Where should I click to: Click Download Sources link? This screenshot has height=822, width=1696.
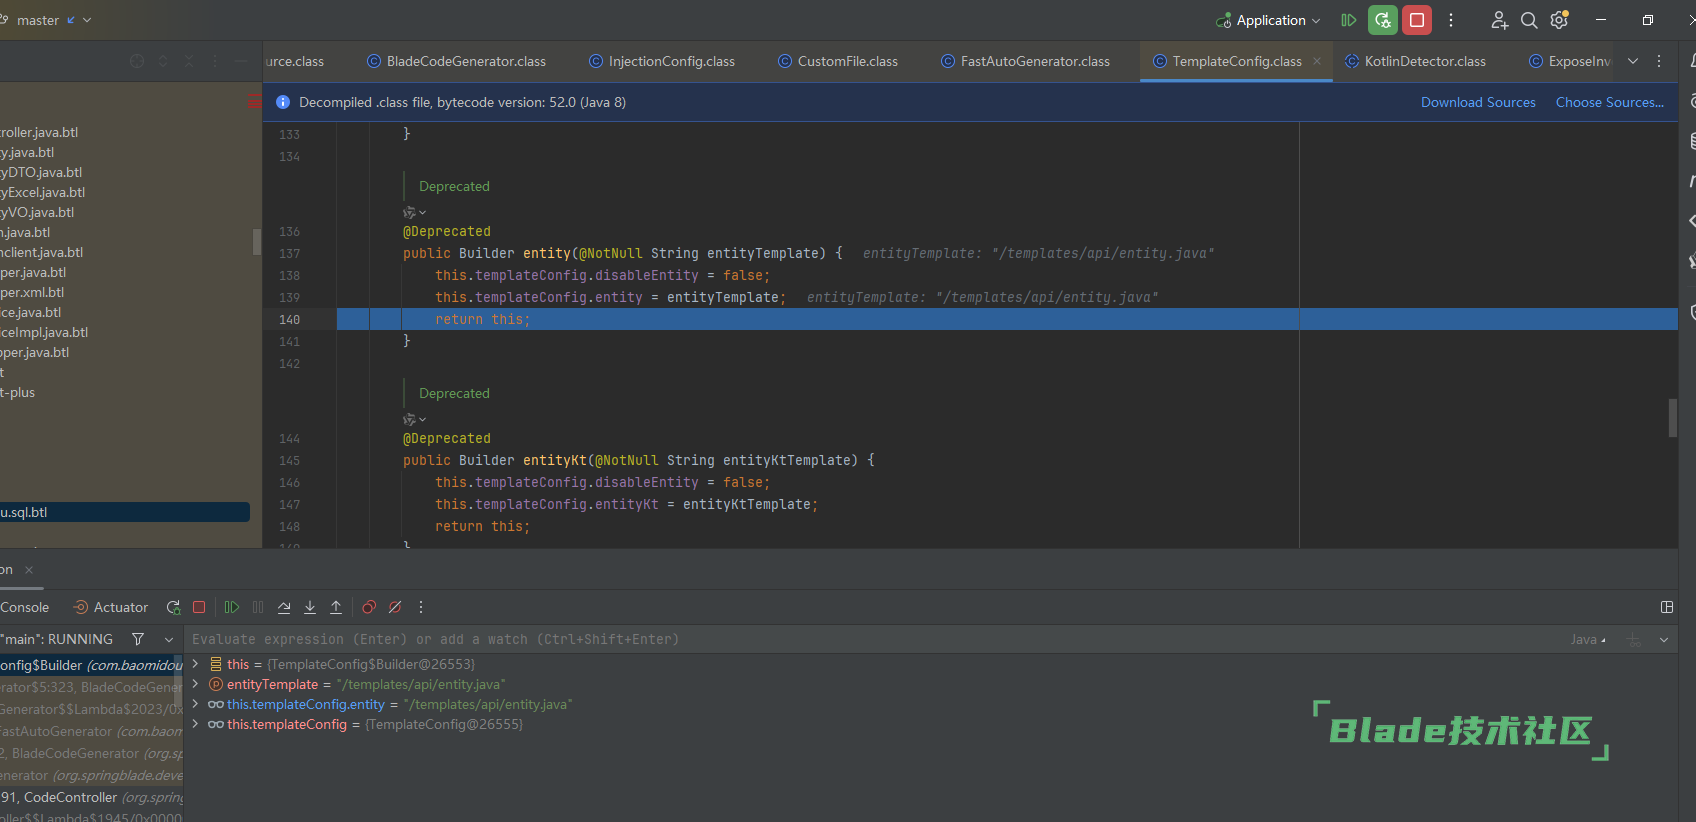pyautogui.click(x=1478, y=102)
